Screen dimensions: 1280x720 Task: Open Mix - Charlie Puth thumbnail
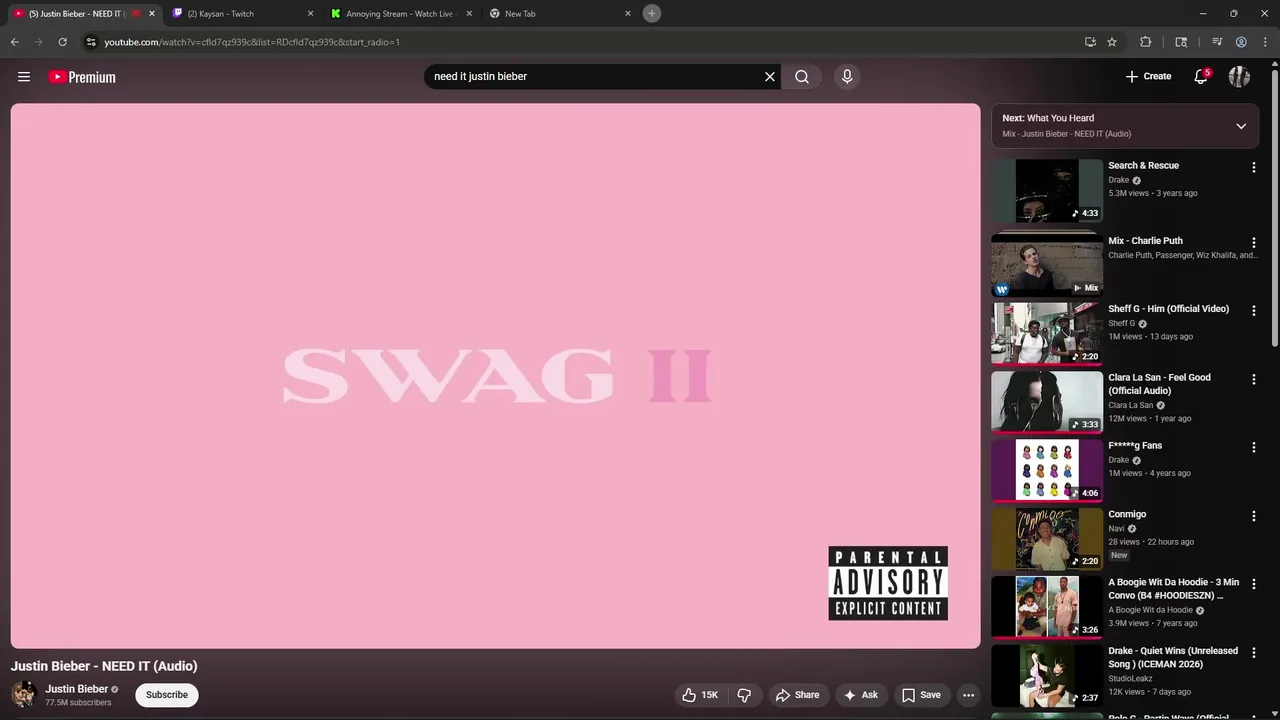pyautogui.click(x=1047, y=265)
